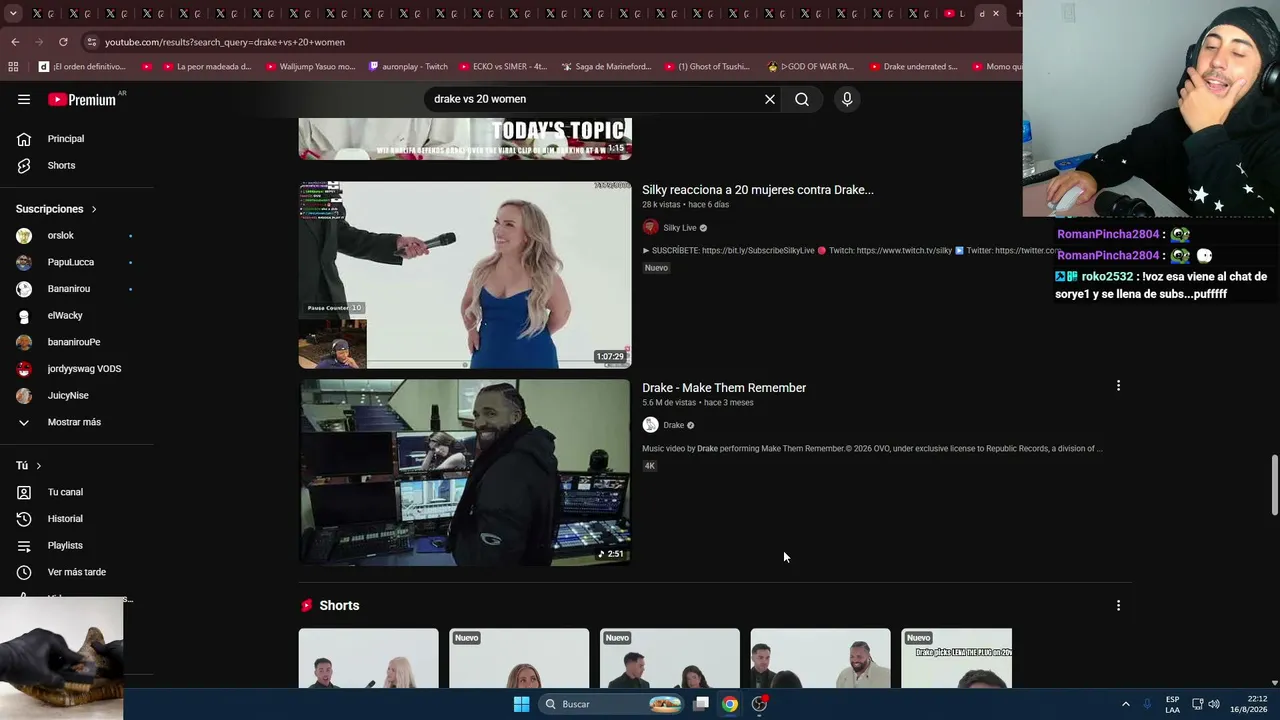Go to YouTube Premium home logo
1280x720 pixels.
click(x=82, y=99)
